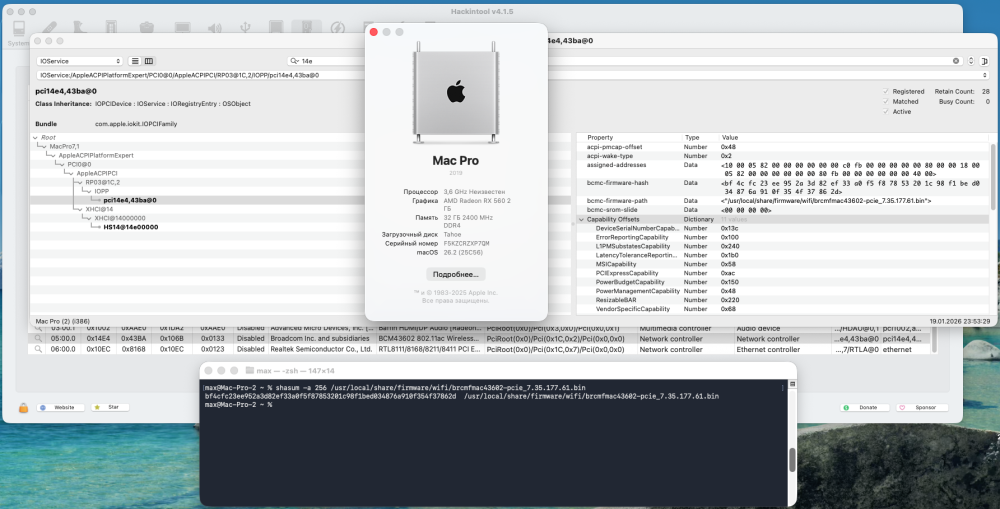This screenshot has height=509, width=1000.
Task: Collapse the MacPro7,1 tree node
Action: [x=43, y=147]
